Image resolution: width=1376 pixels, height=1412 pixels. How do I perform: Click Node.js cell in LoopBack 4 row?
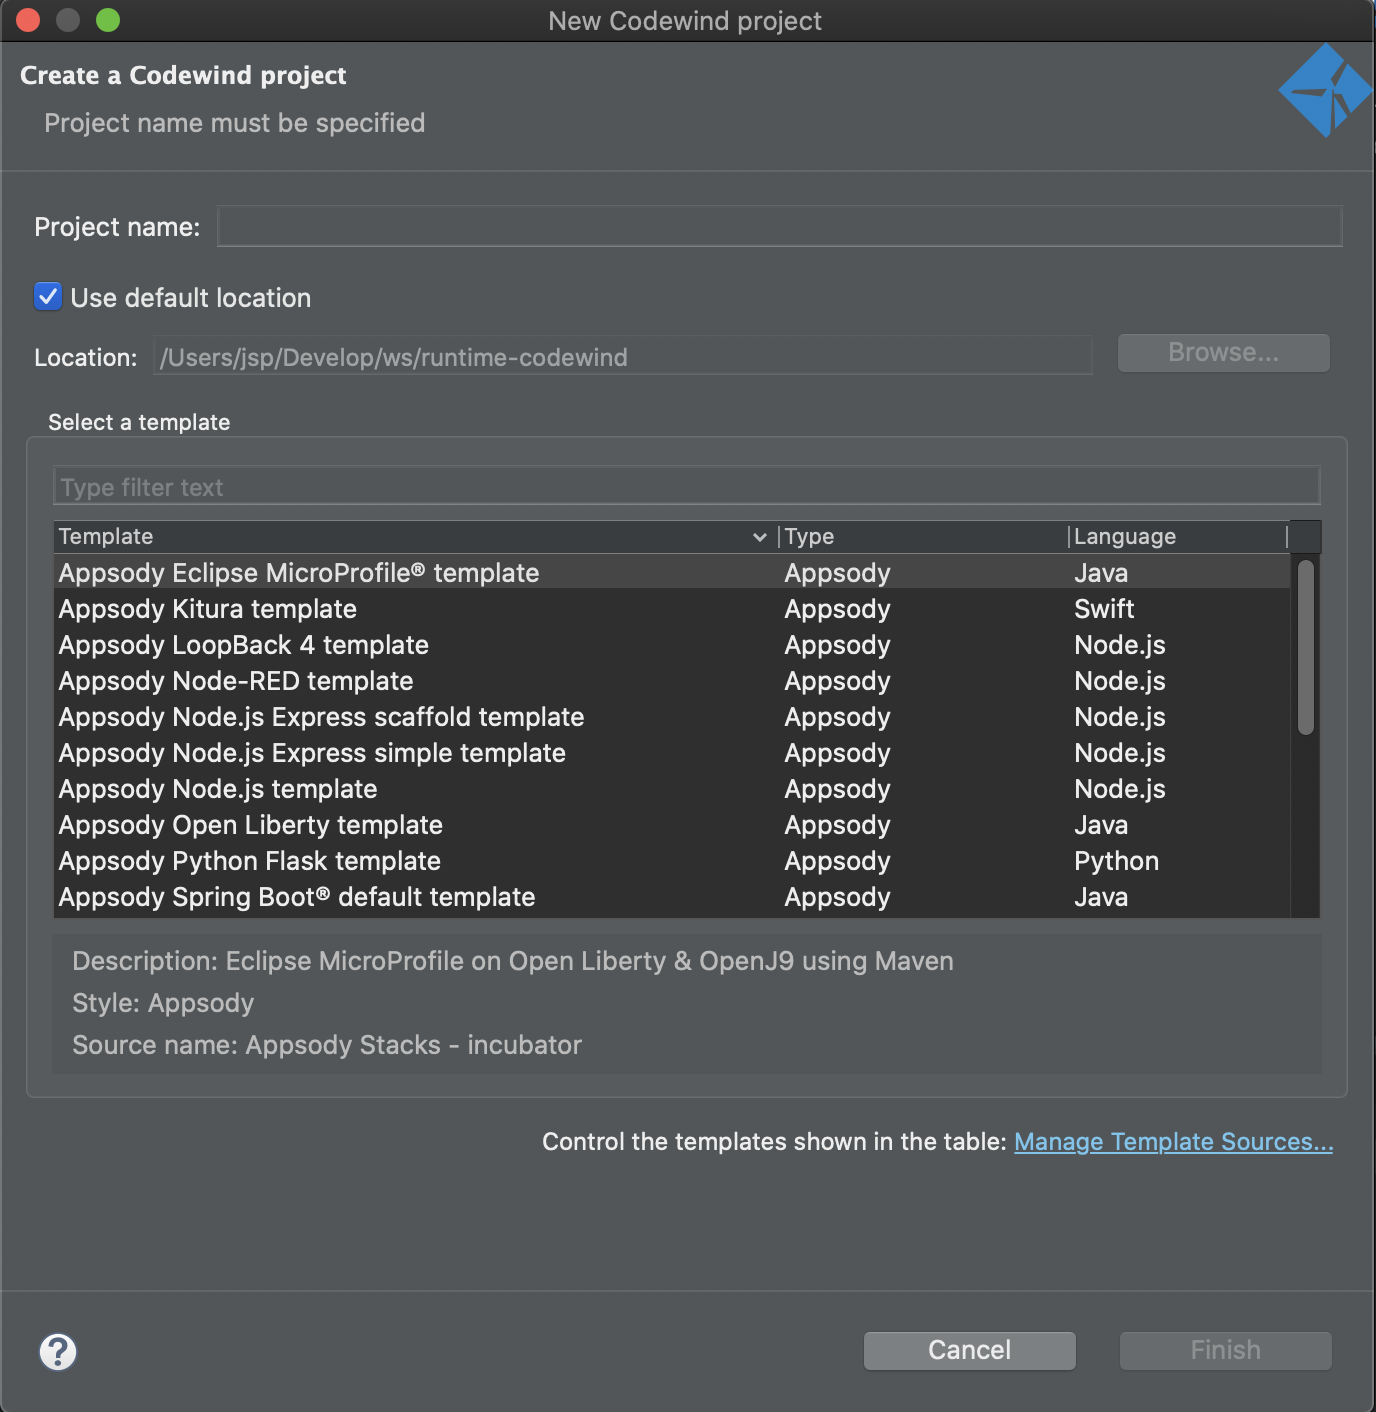[1120, 645]
